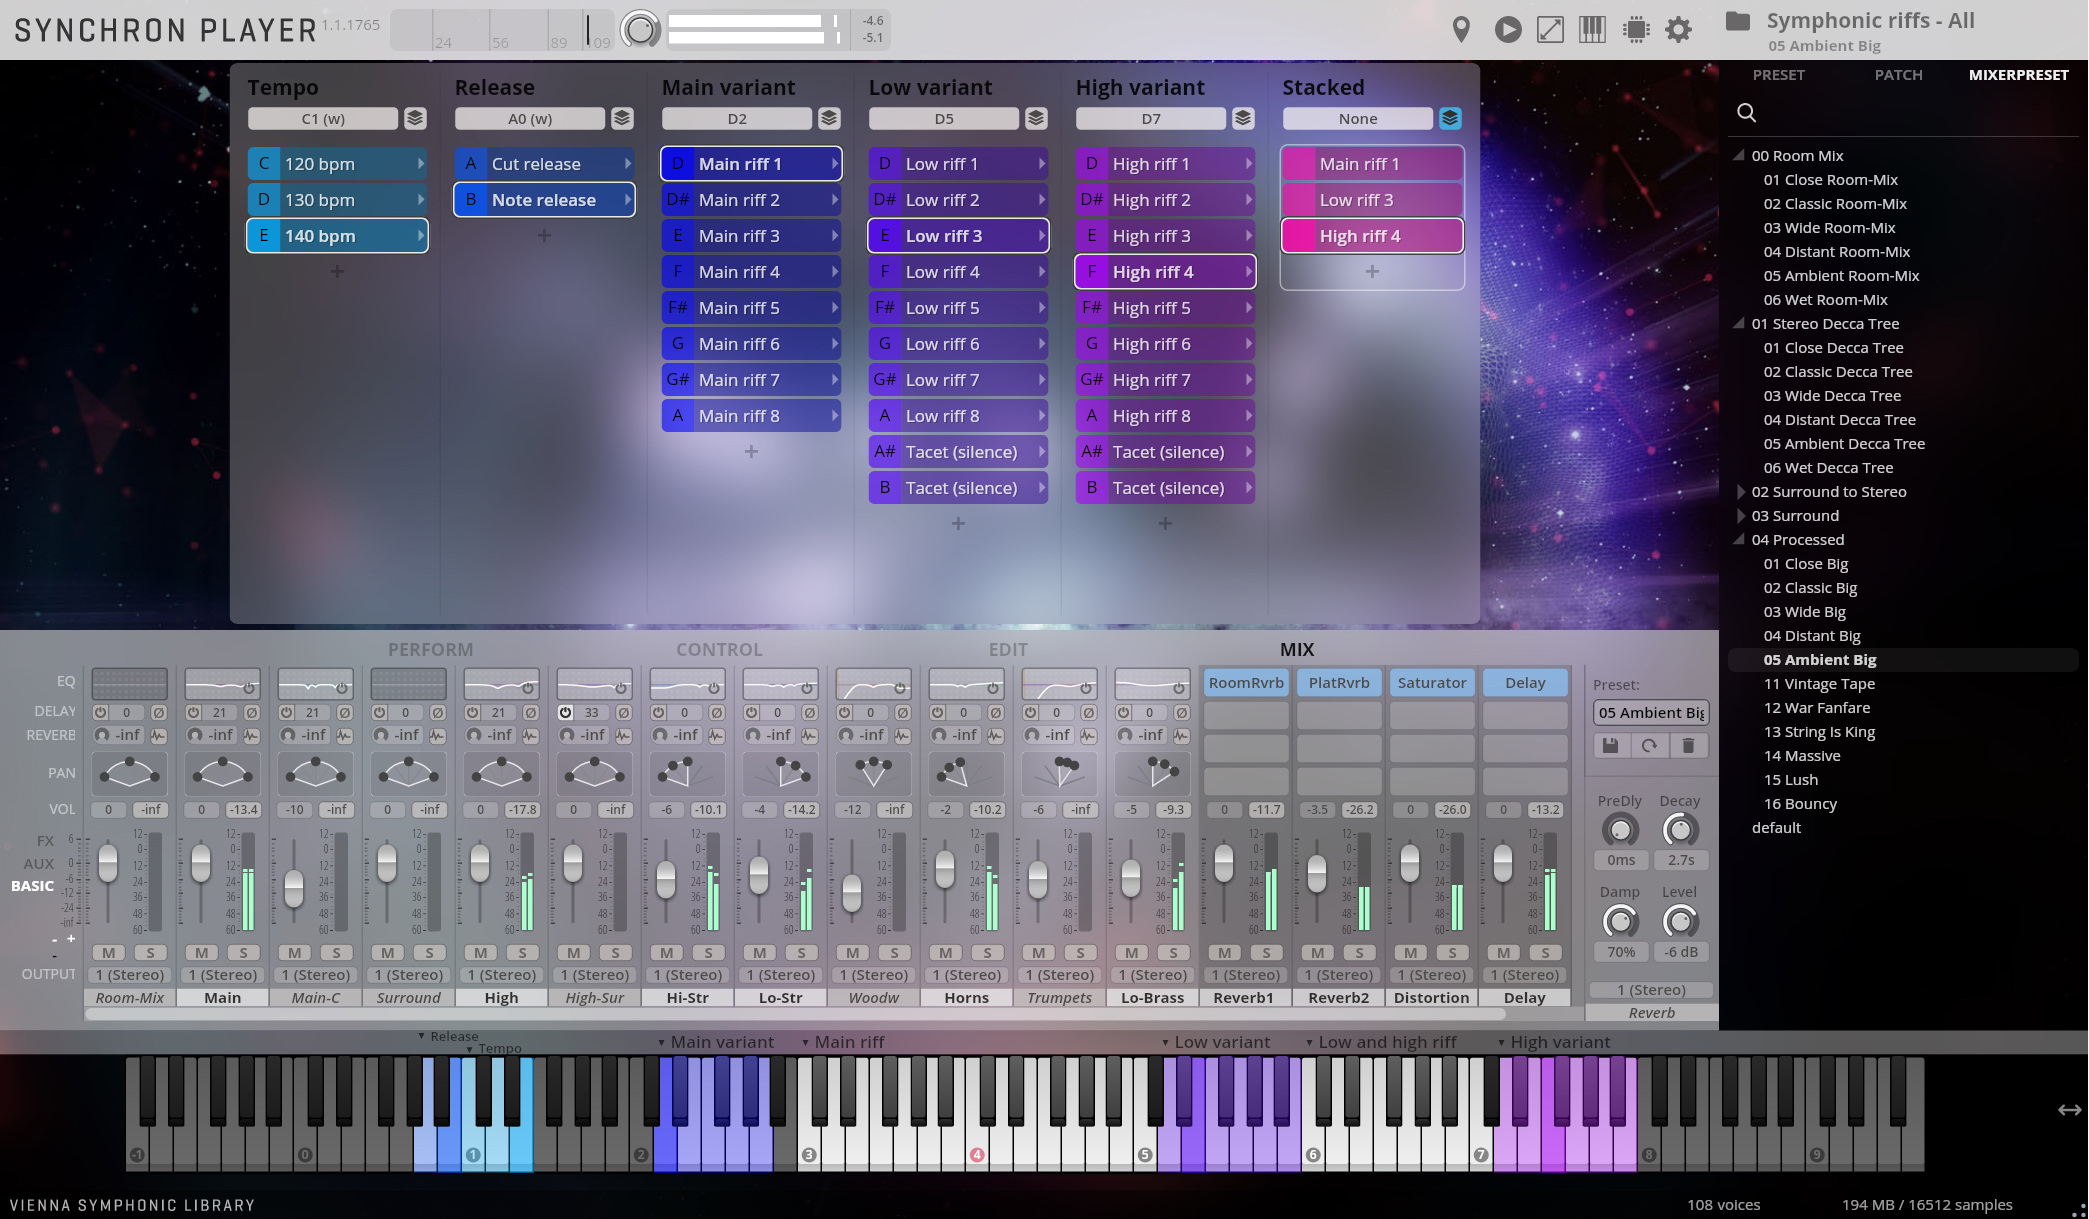Open the Tempo dropdown showing C1 (w)
2089x1219 pixels.
(322, 118)
